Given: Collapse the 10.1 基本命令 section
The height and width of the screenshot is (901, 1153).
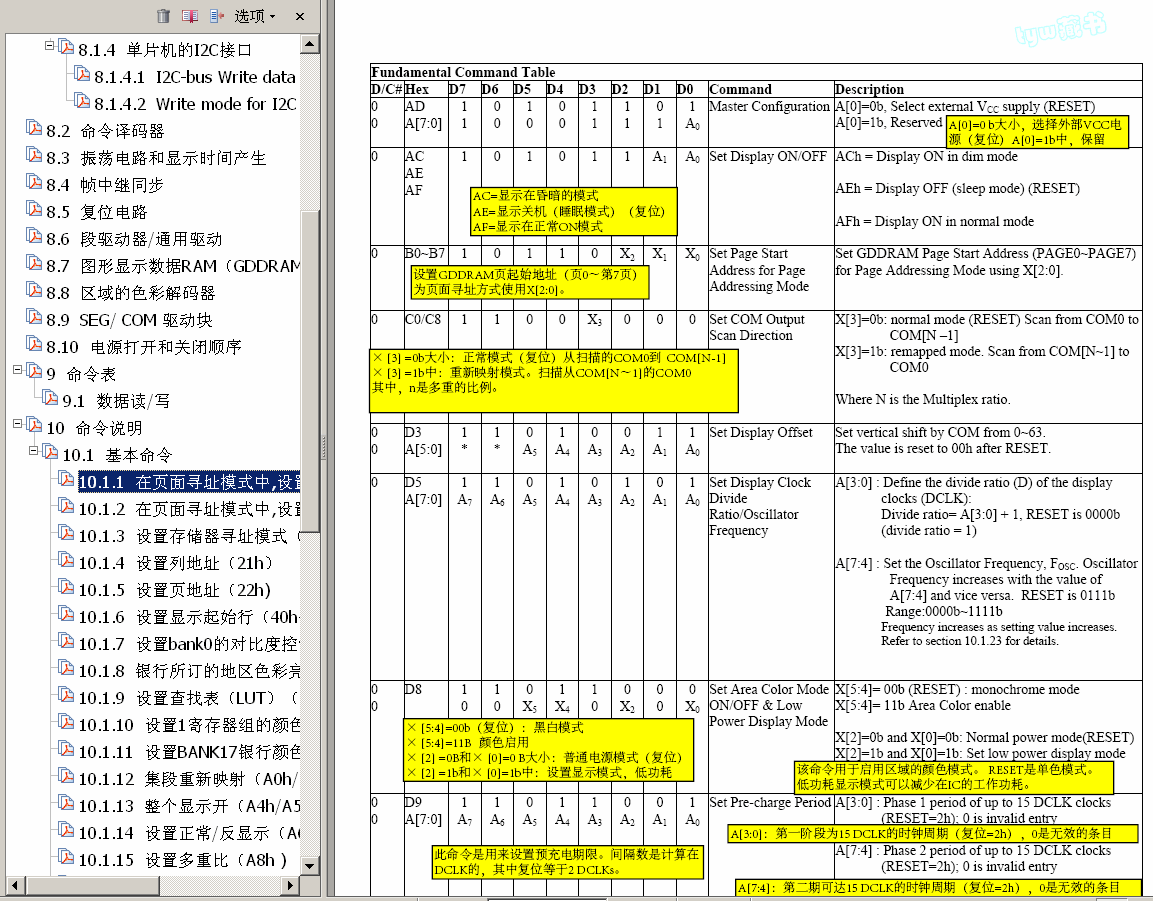Looking at the screenshot, I should pyautogui.click(x=33, y=451).
